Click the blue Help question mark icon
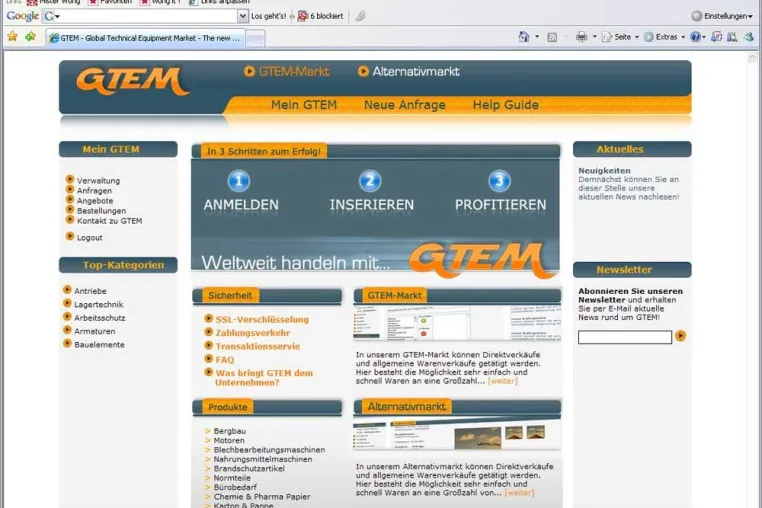Screen dimensions: 762x508 tap(695, 37)
